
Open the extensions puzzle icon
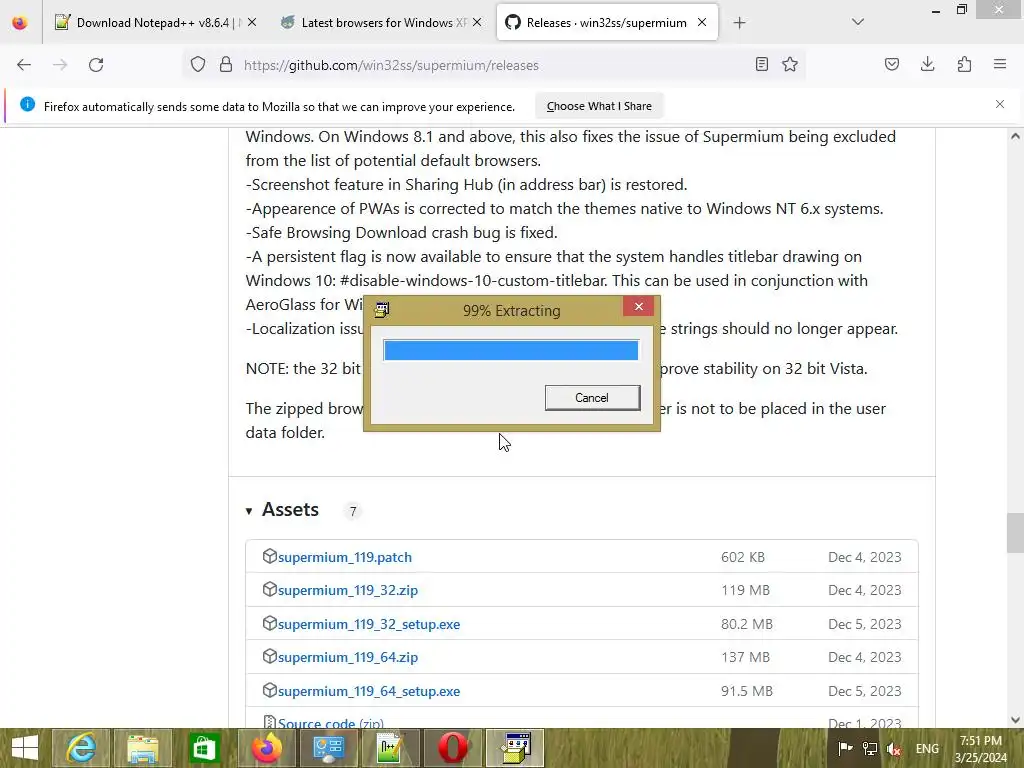point(964,64)
